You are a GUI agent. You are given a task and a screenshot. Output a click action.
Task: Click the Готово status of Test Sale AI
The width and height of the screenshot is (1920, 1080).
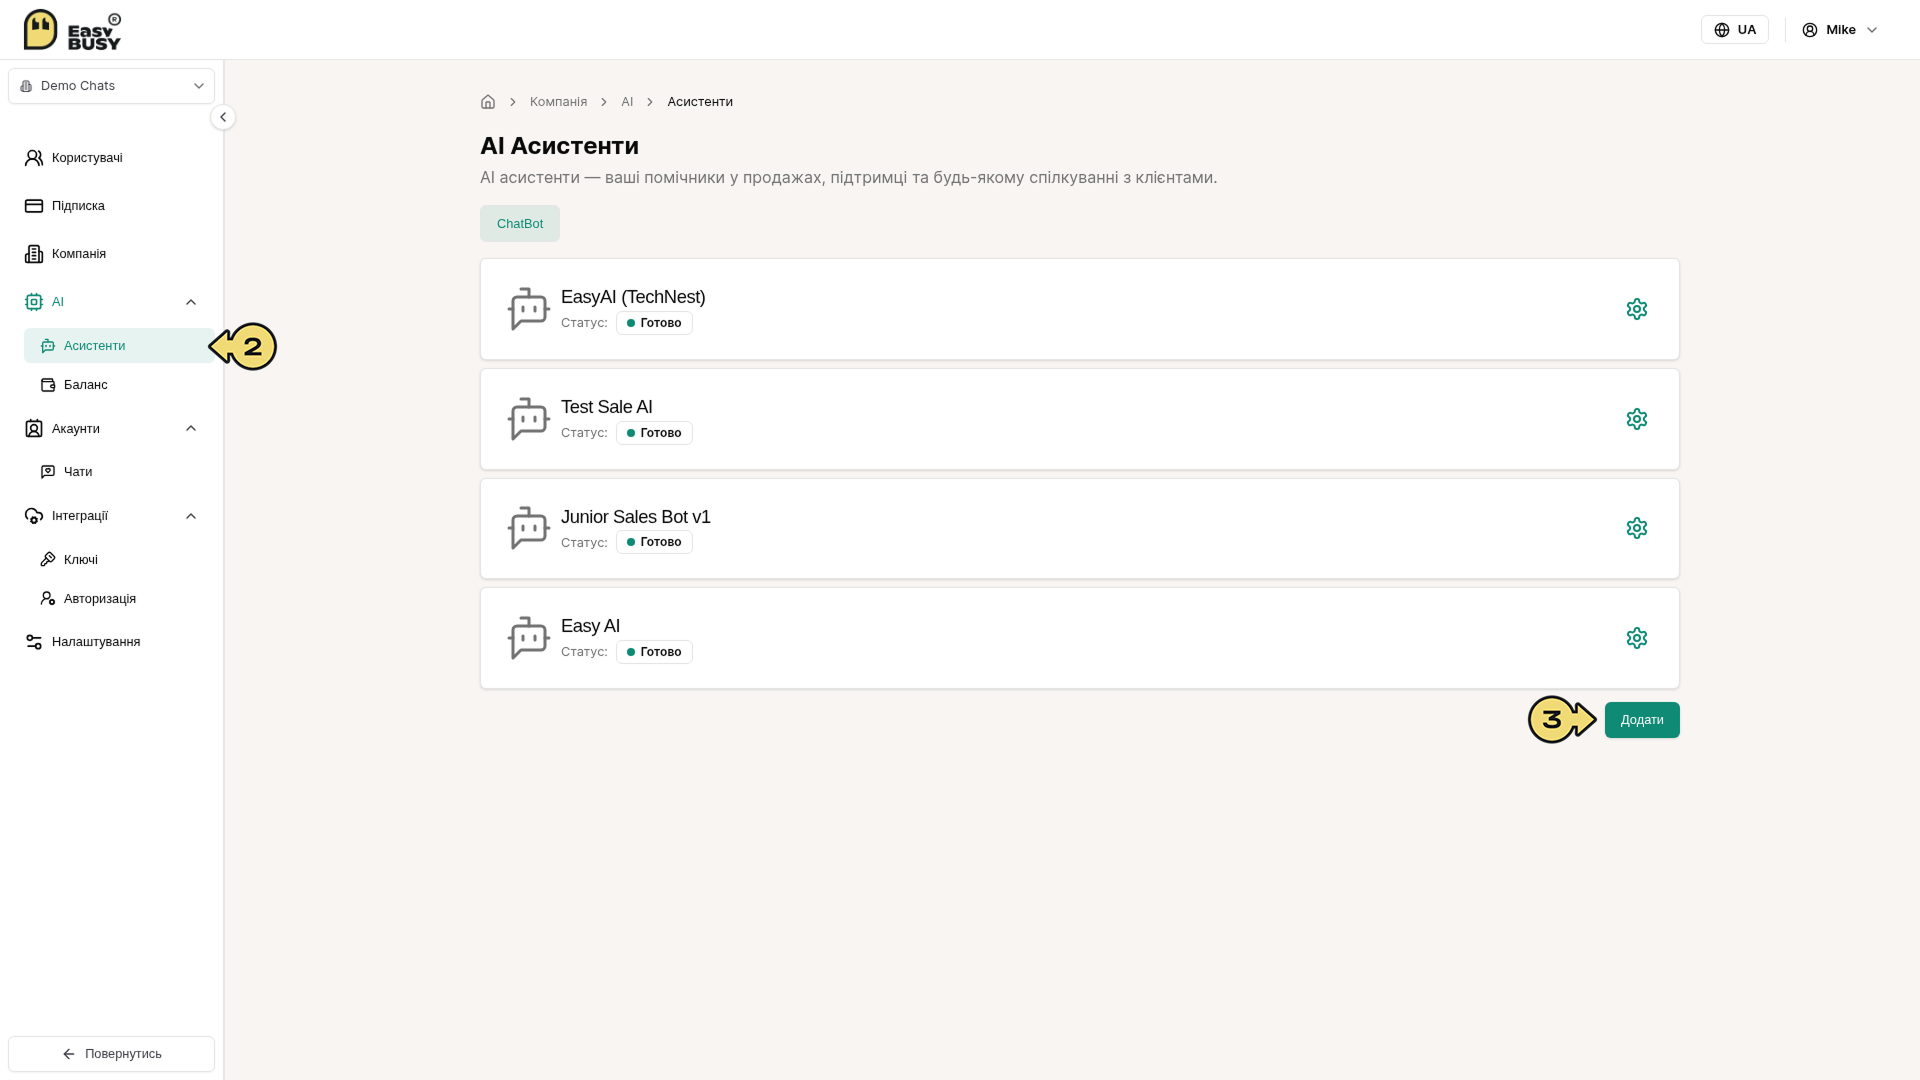tap(654, 433)
